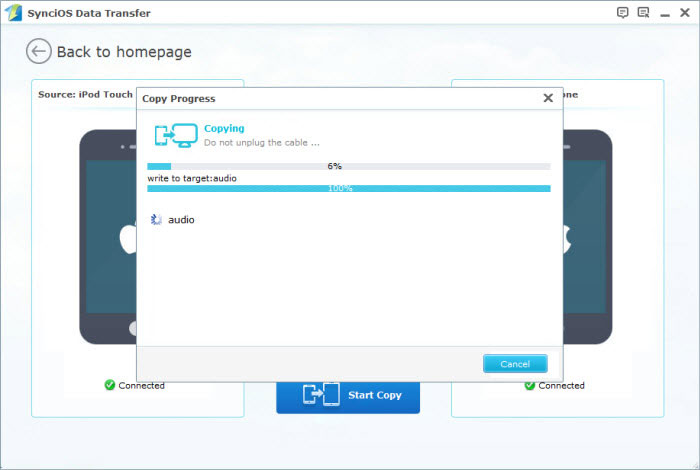Click the overall 6% progress bar
The height and width of the screenshot is (470, 700).
click(x=349, y=166)
